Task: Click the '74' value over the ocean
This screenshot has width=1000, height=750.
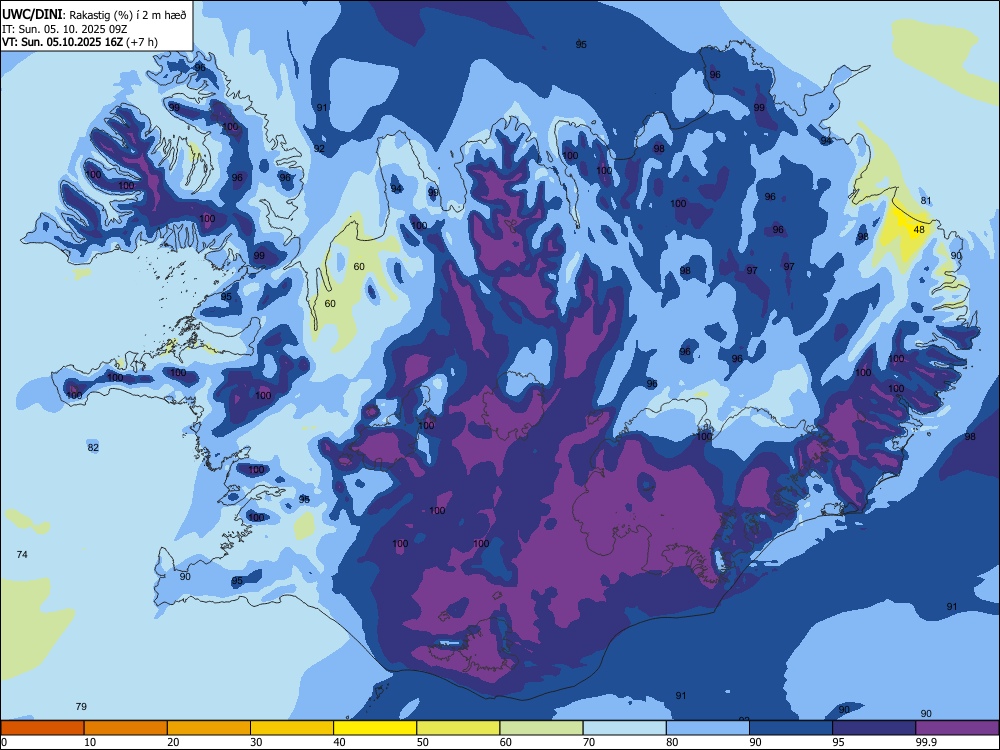Action: click(x=22, y=555)
